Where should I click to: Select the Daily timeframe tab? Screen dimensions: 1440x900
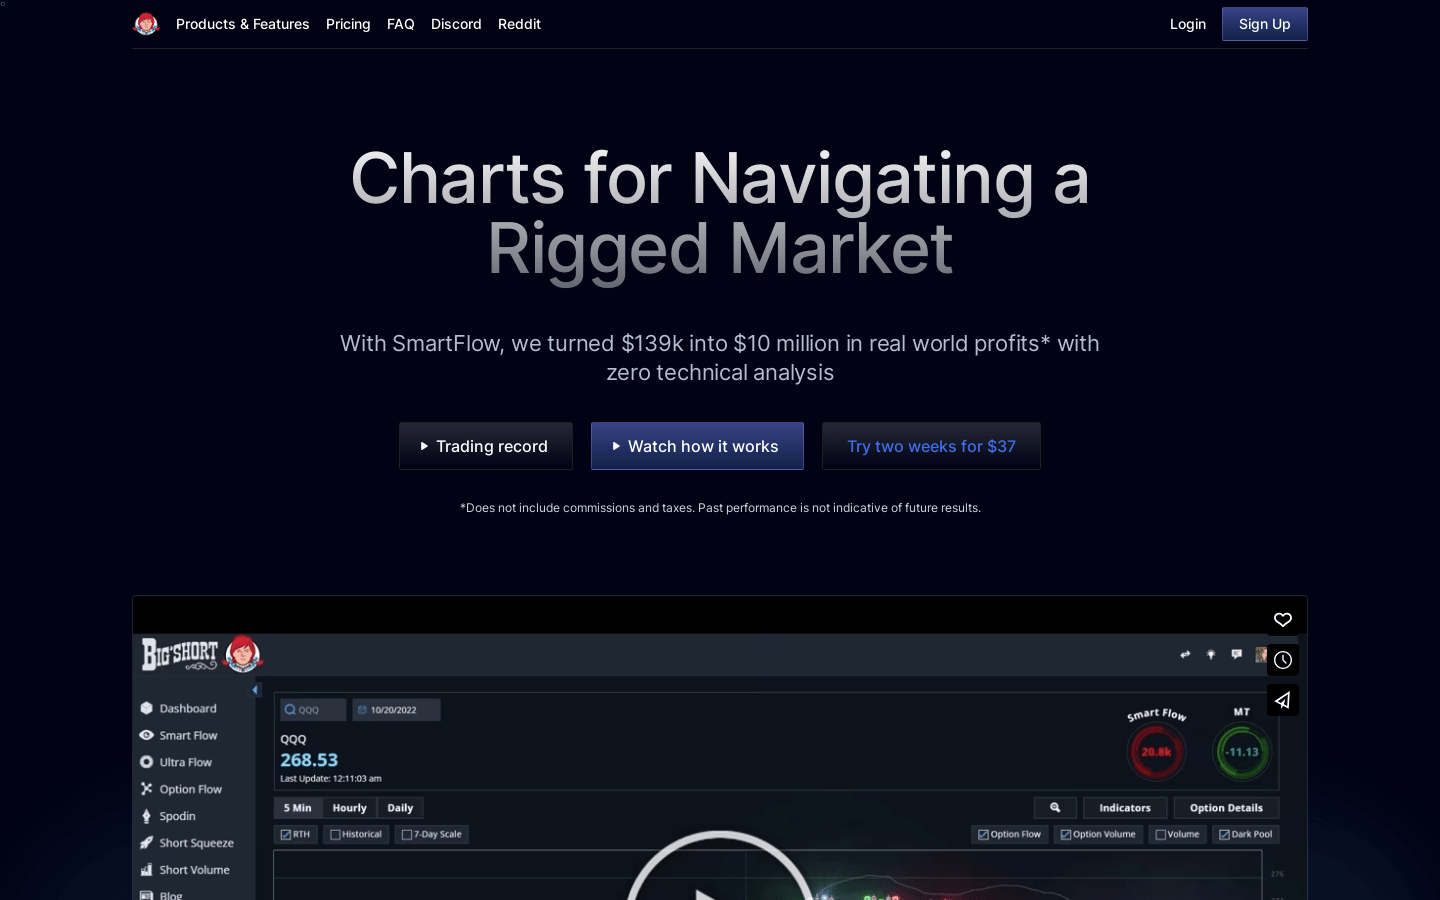[x=400, y=808]
